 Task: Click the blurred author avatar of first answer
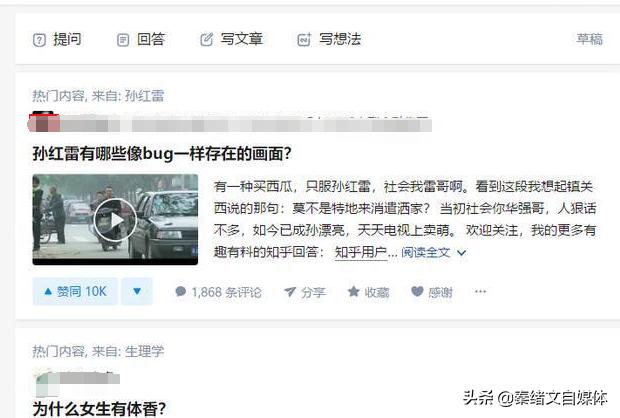[x=43, y=122]
